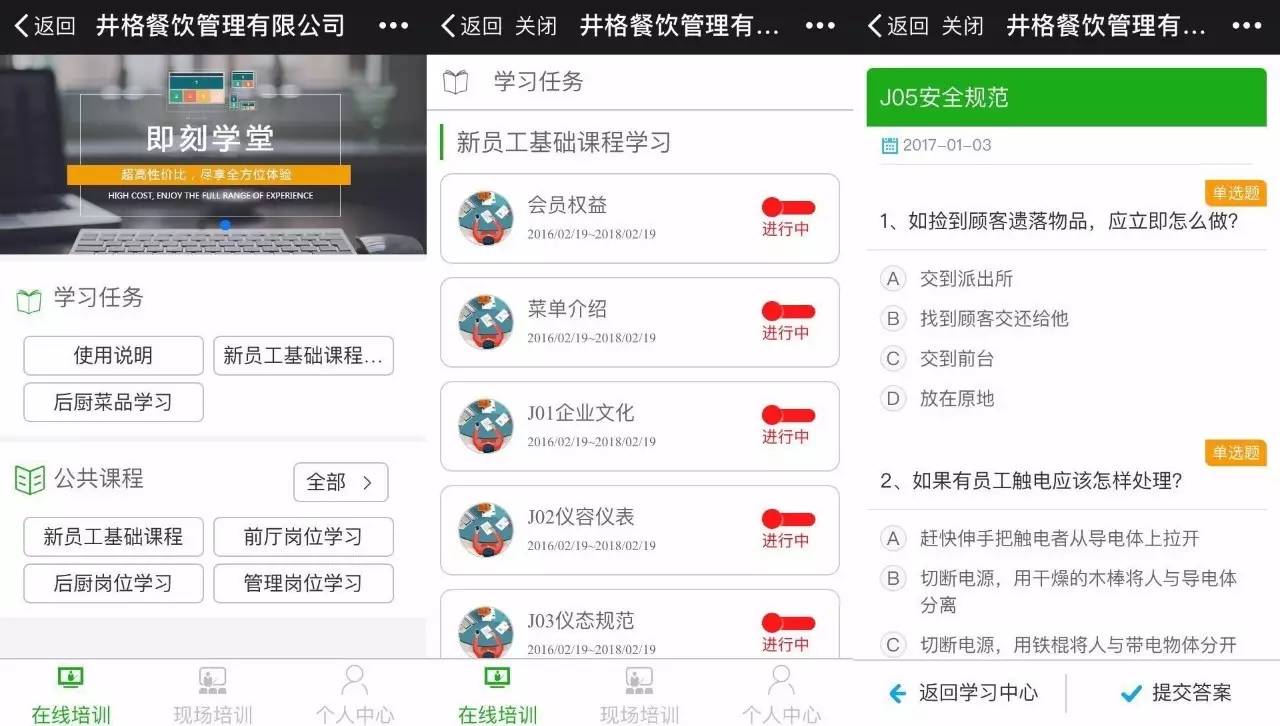Viewport: 1280px width, 726px height.
Task: Open 前厅岗位学习 course button
Action: (303, 537)
